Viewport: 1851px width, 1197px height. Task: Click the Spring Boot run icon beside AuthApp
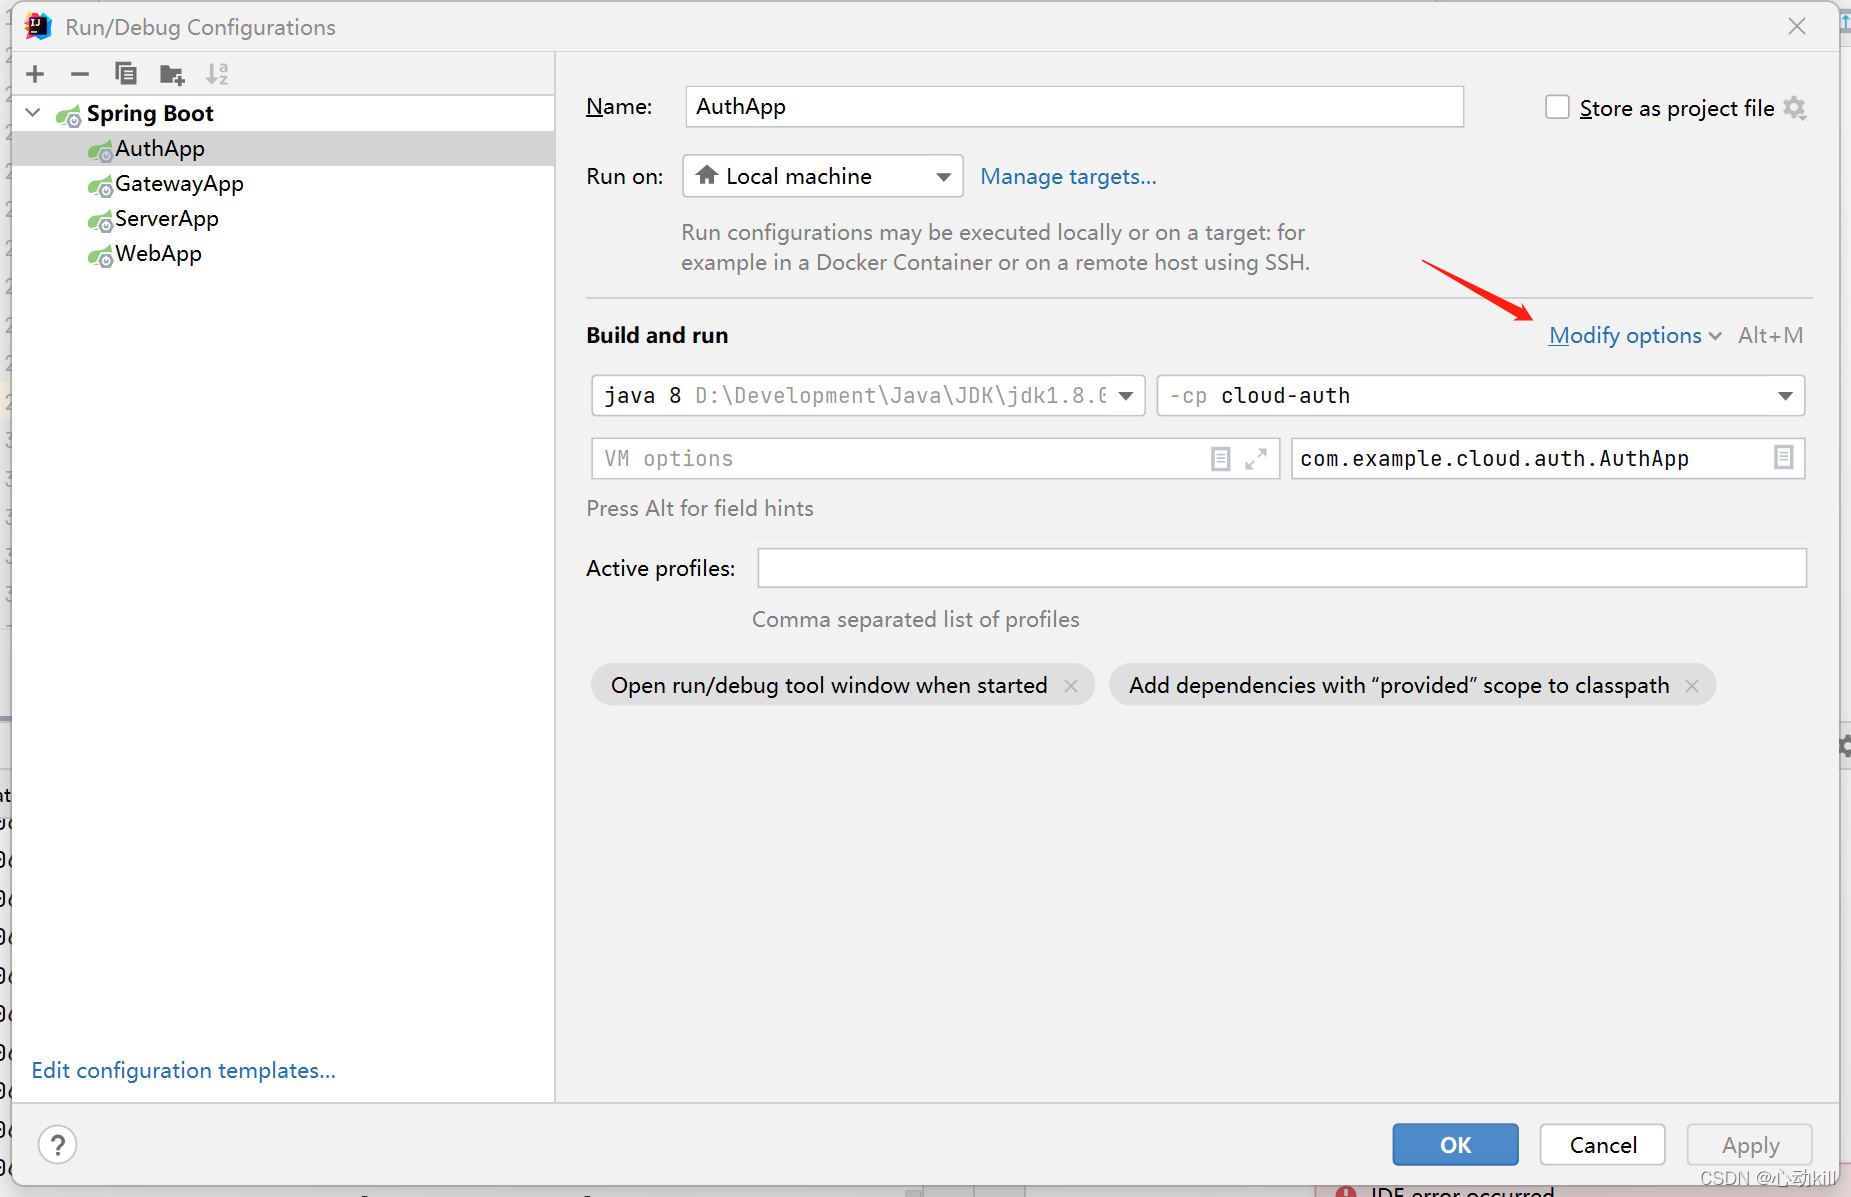tap(100, 151)
